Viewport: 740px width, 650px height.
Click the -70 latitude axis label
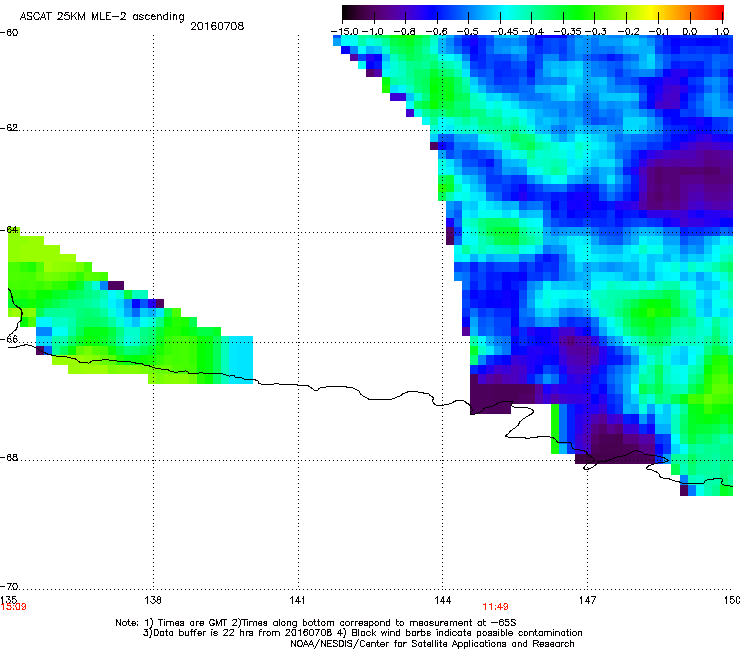[9, 586]
